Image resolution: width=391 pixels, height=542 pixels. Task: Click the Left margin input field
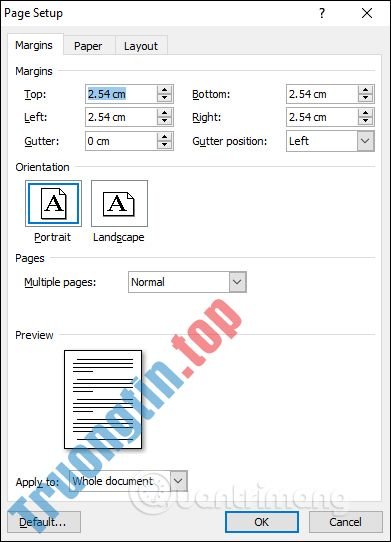click(x=121, y=117)
